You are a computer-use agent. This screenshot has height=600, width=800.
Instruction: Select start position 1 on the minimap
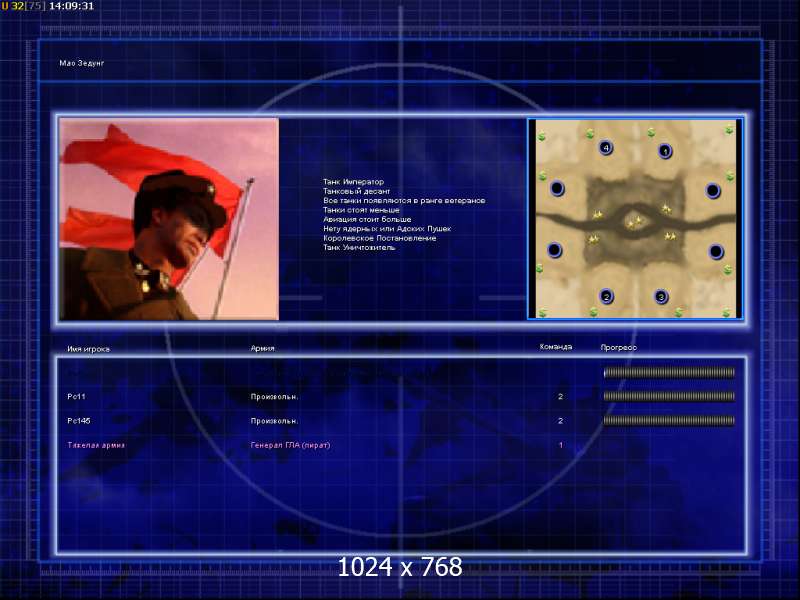click(x=665, y=152)
